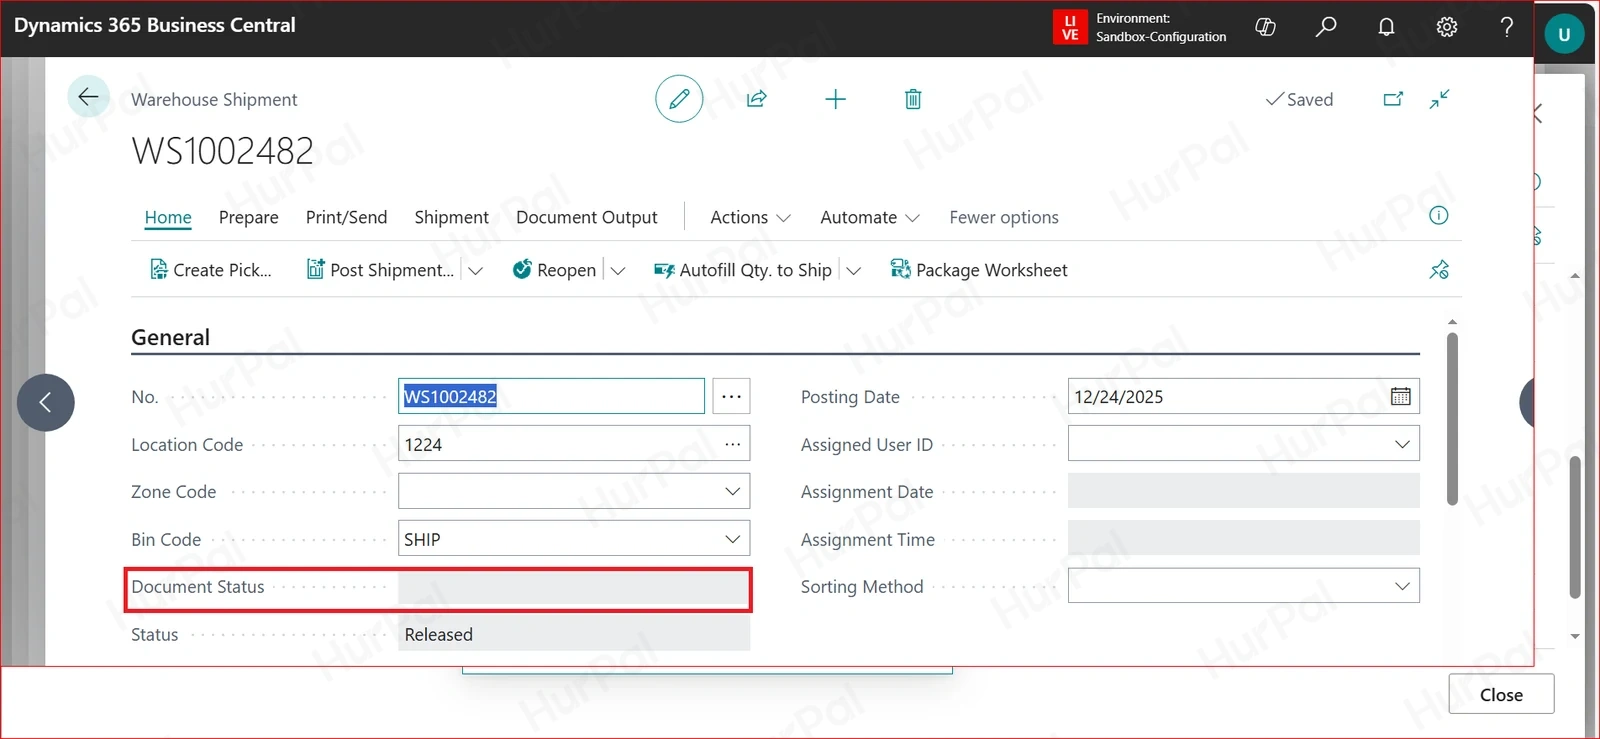Open user account avatar U
The image size is (1600, 739).
pyautogui.click(x=1564, y=34)
